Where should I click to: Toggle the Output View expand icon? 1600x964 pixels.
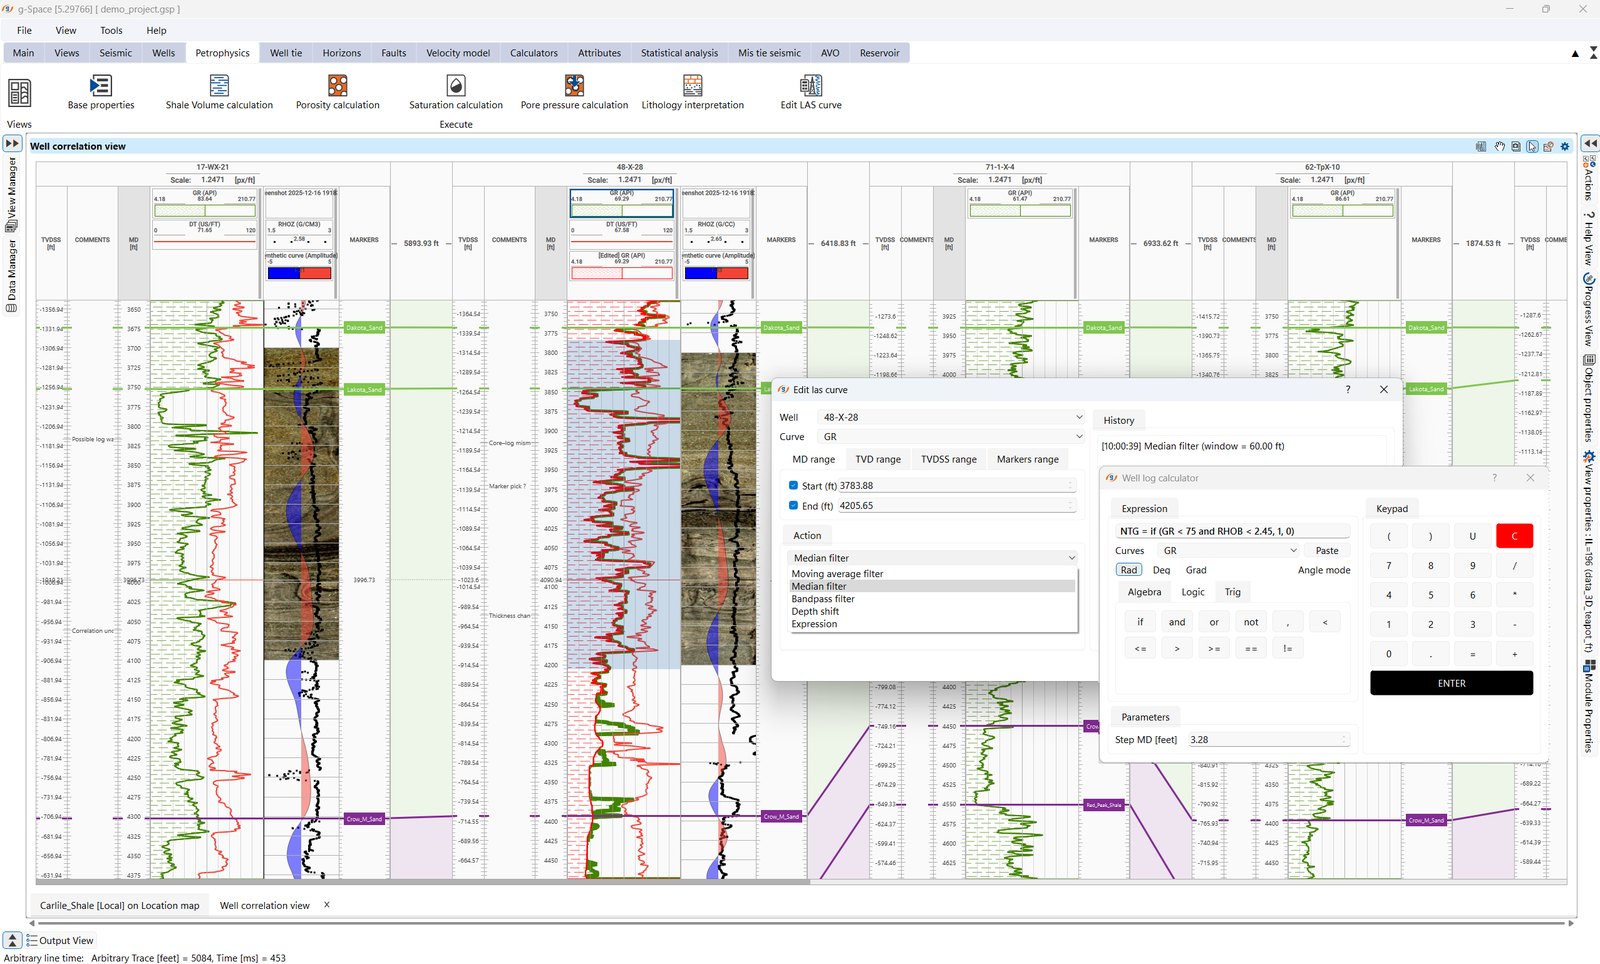point(12,940)
